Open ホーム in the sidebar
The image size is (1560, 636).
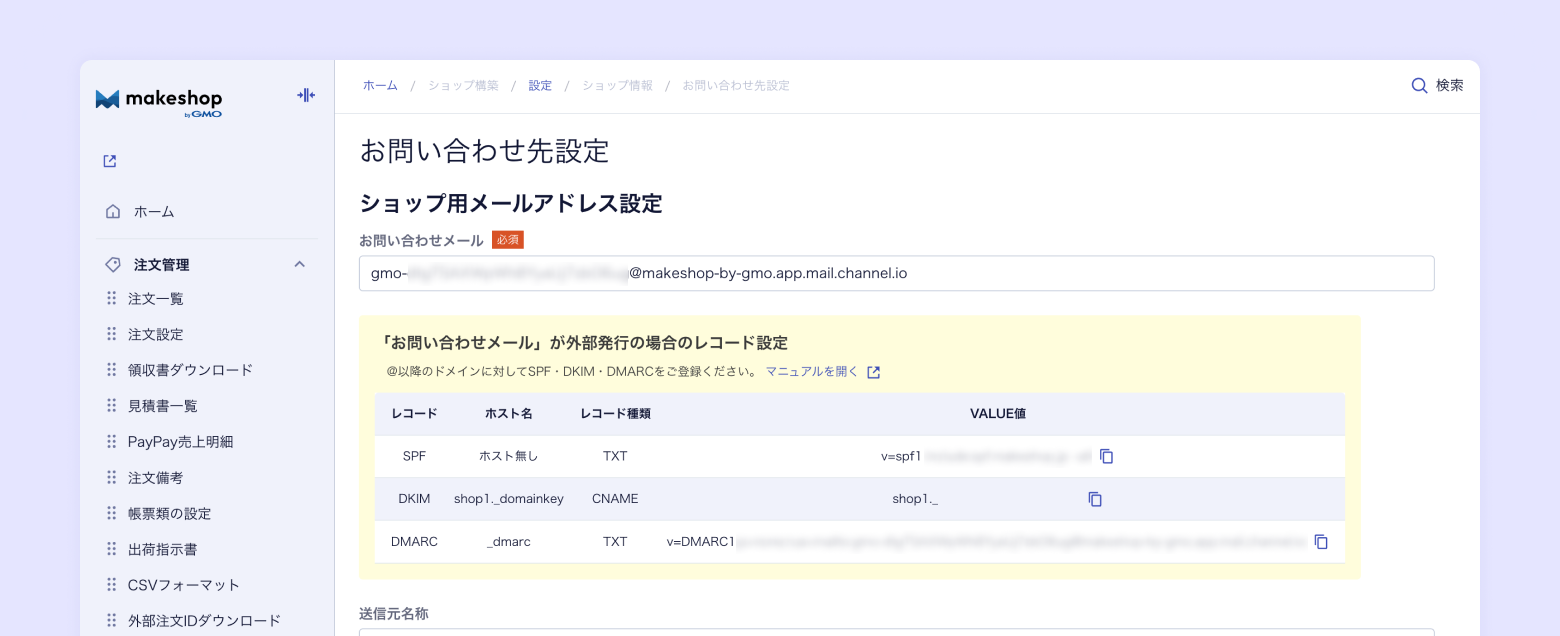click(154, 211)
